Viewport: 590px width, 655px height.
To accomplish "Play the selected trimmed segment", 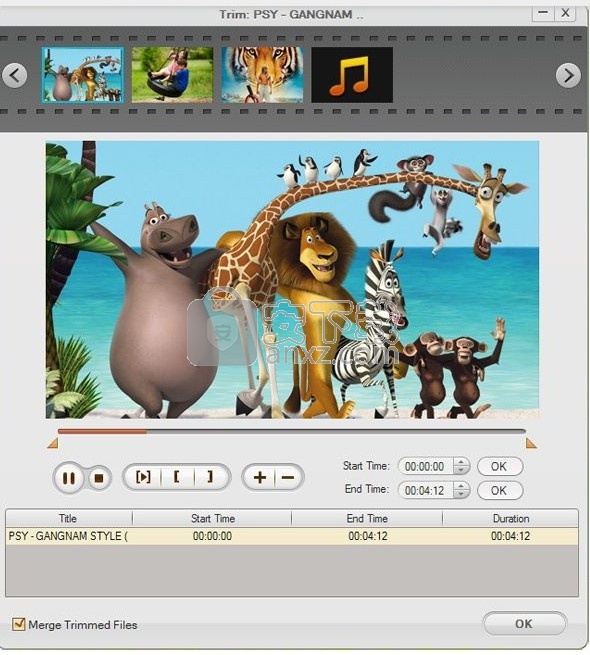I will tap(143, 477).
